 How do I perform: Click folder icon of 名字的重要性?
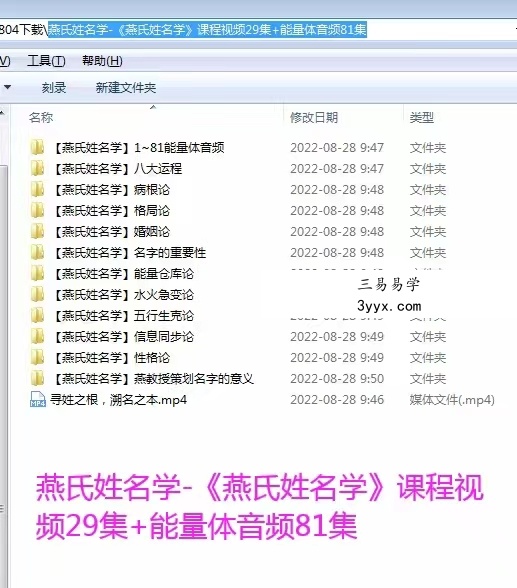(37, 252)
